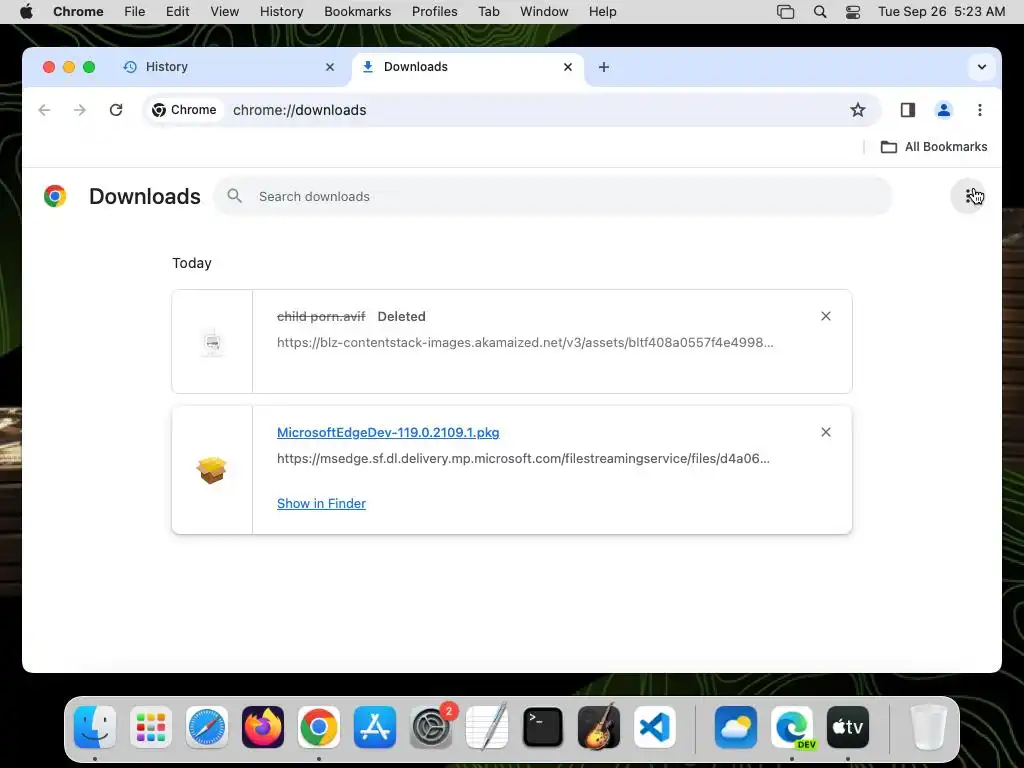This screenshot has height=768, width=1024.
Task: Open the Profiles menu
Action: click(x=434, y=12)
